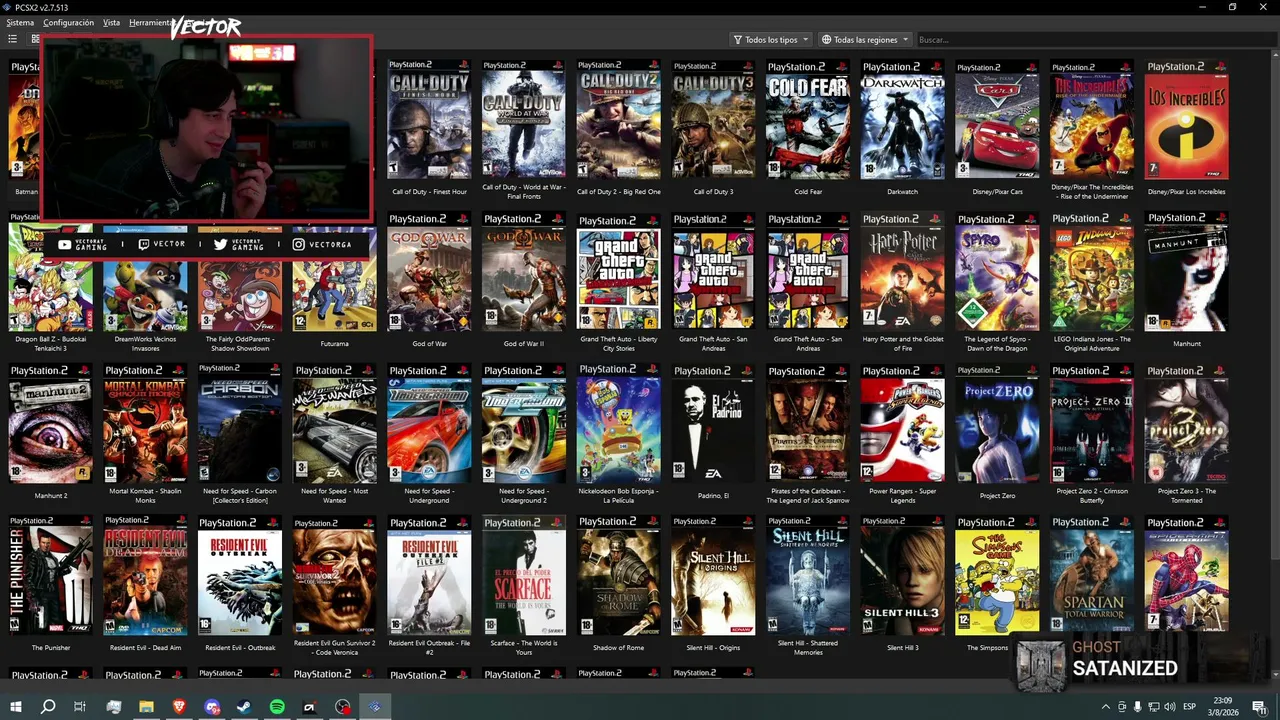Open the Windows notification center icon
Image resolution: width=1280 pixels, height=720 pixels.
point(1259,707)
